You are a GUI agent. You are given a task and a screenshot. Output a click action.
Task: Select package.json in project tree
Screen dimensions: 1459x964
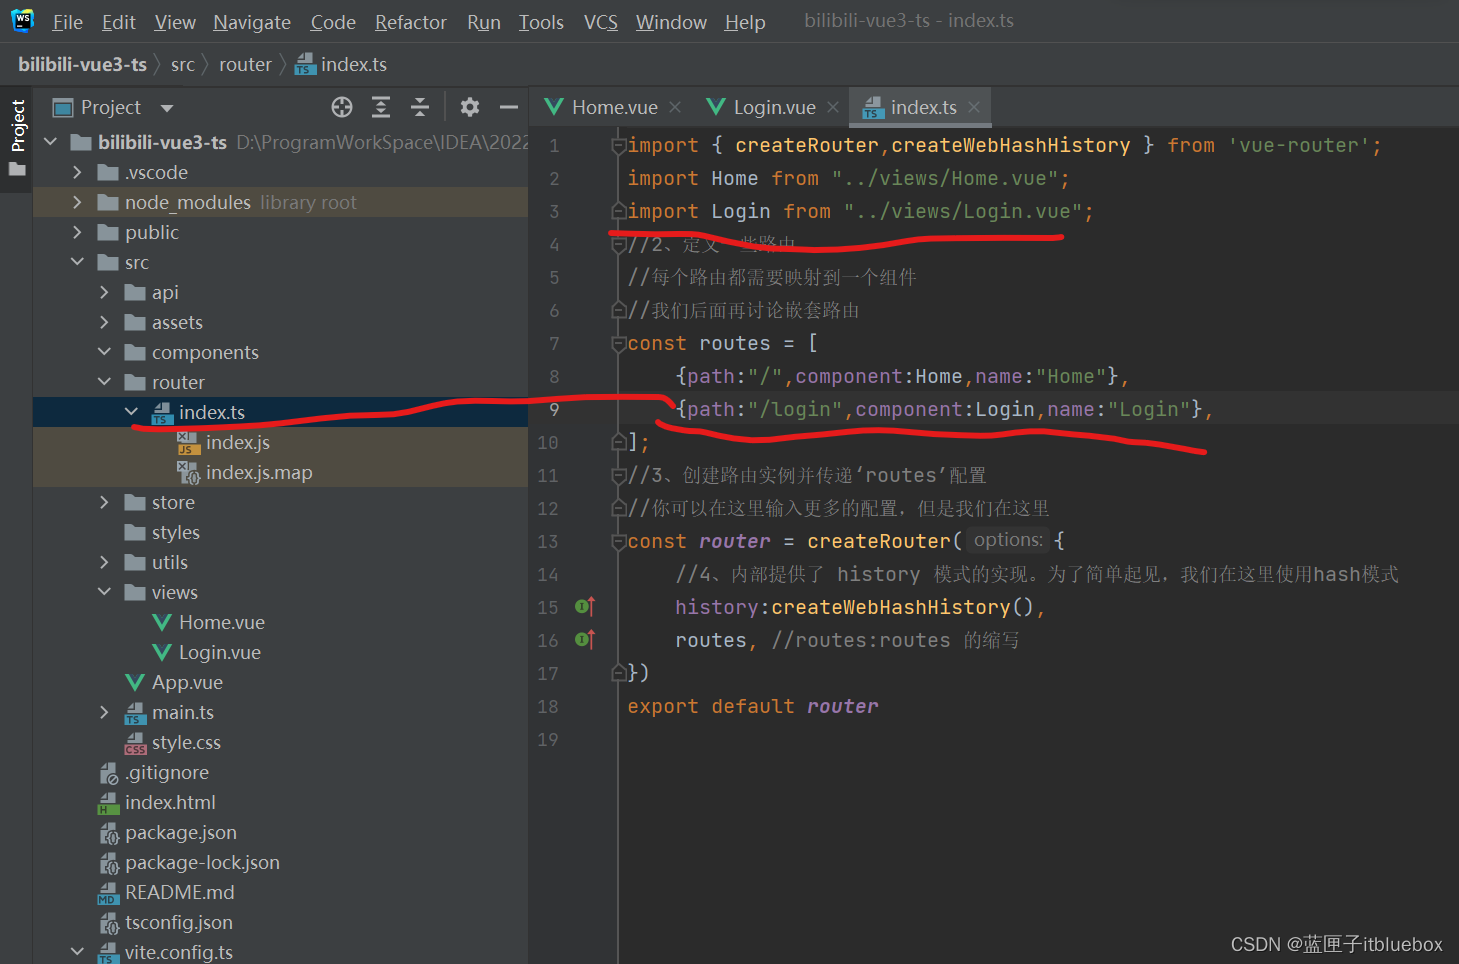click(x=180, y=833)
